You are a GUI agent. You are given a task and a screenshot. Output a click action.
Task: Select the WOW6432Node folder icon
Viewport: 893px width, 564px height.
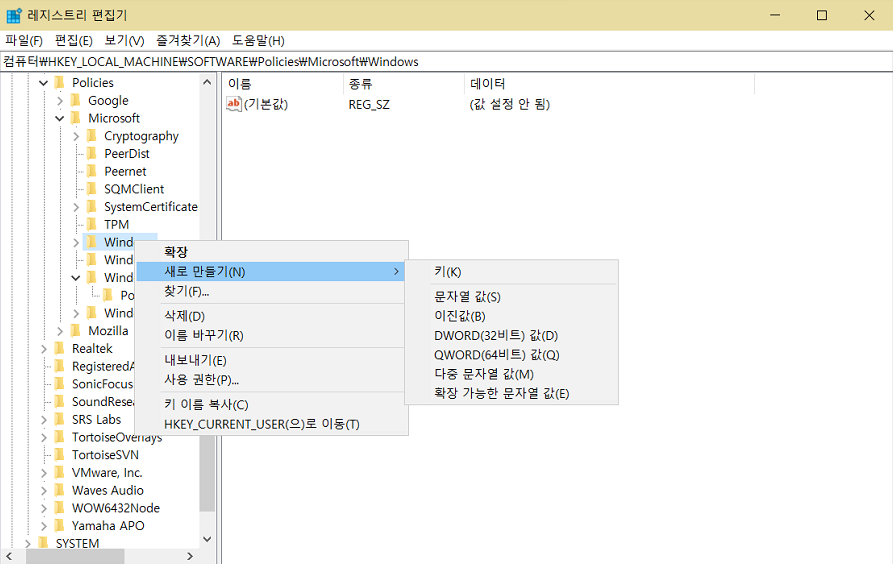60,508
